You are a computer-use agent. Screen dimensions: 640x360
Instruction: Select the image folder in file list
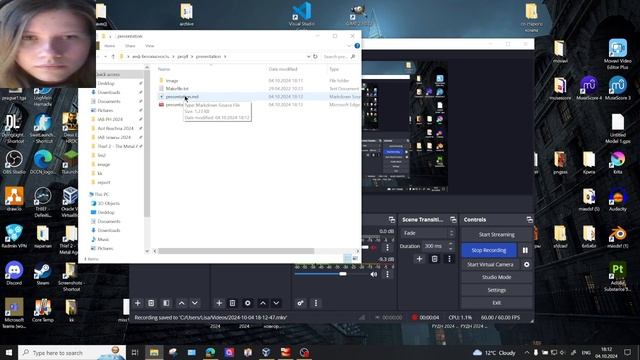click(x=172, y=80)
